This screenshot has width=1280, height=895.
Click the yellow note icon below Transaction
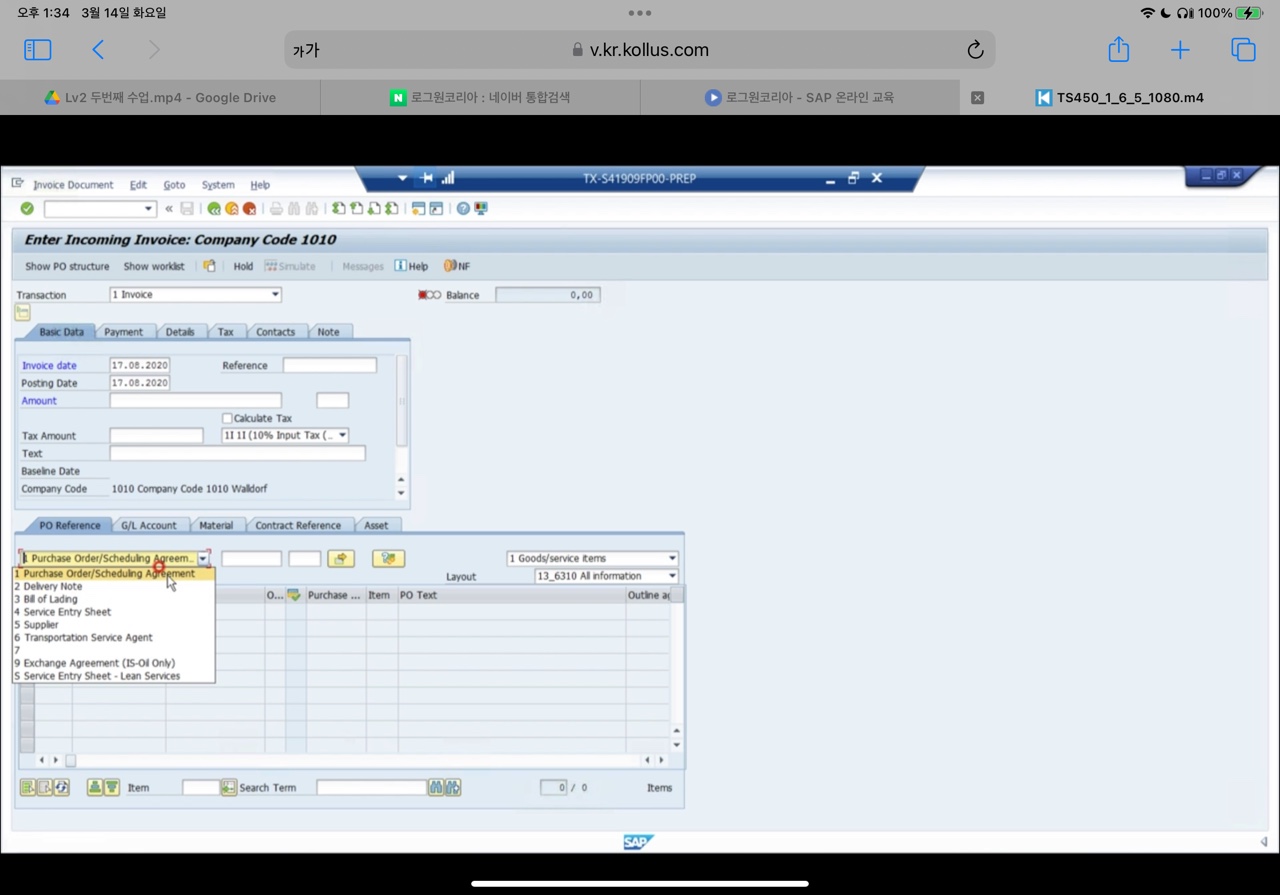coord(23,313)
